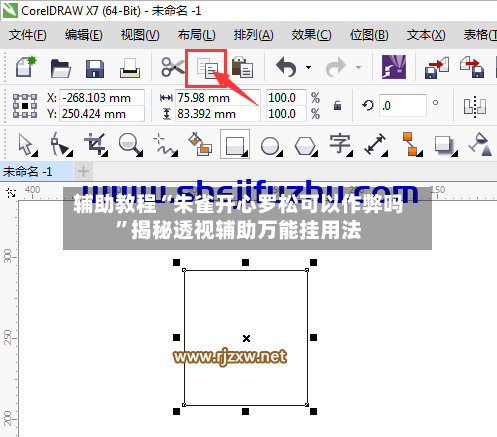
Task: Click the X position field -268.103 mm
Action: (x=102, y=98)
